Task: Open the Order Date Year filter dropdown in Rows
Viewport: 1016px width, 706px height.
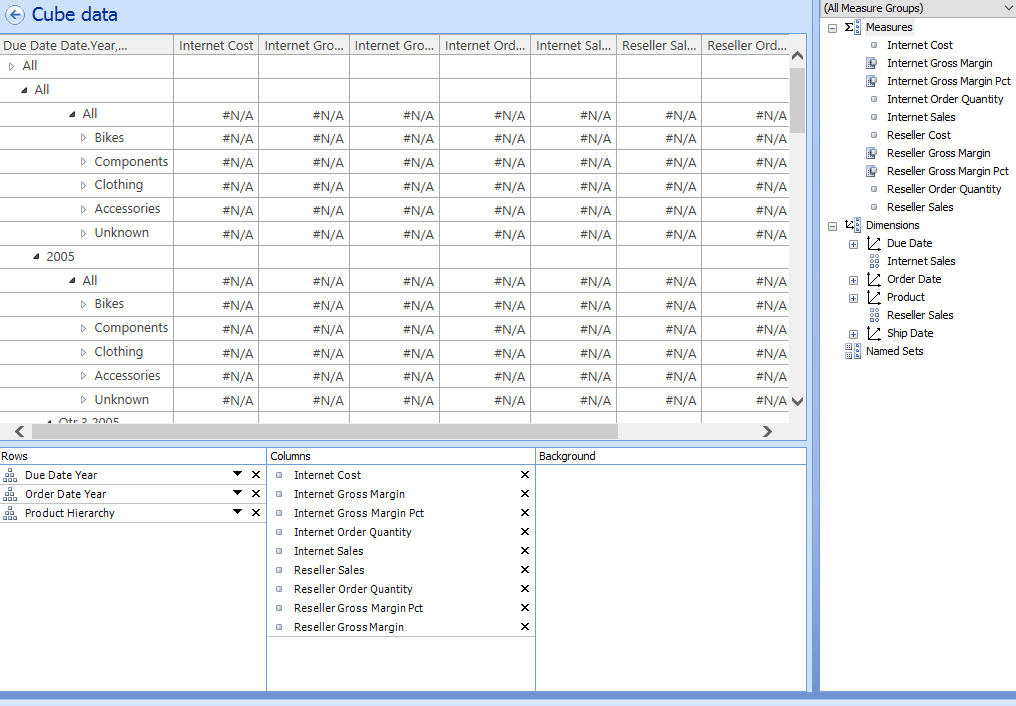Action: (x=238, y=494)
